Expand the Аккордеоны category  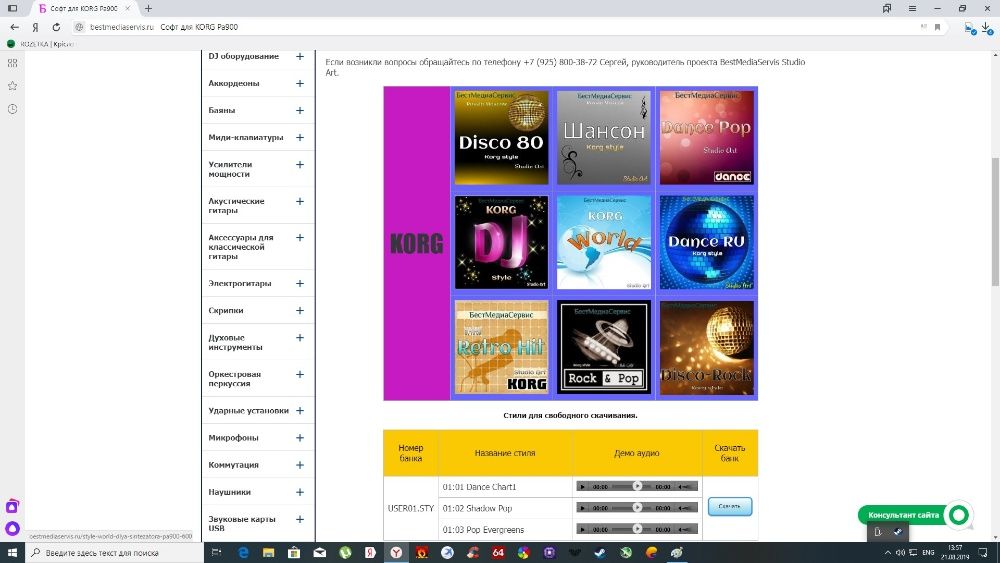click(x=300, y=84)
